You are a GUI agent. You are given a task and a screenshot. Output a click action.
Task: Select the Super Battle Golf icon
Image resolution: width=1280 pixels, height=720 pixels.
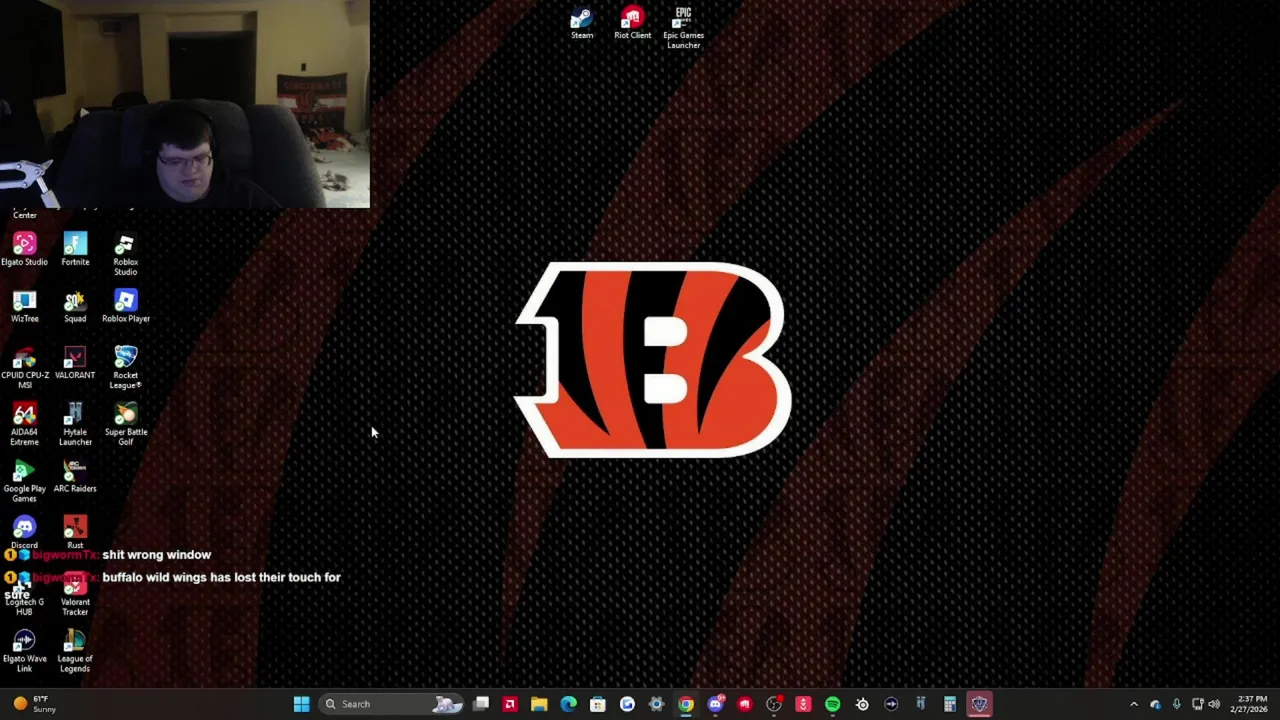[x=125, y=425]
